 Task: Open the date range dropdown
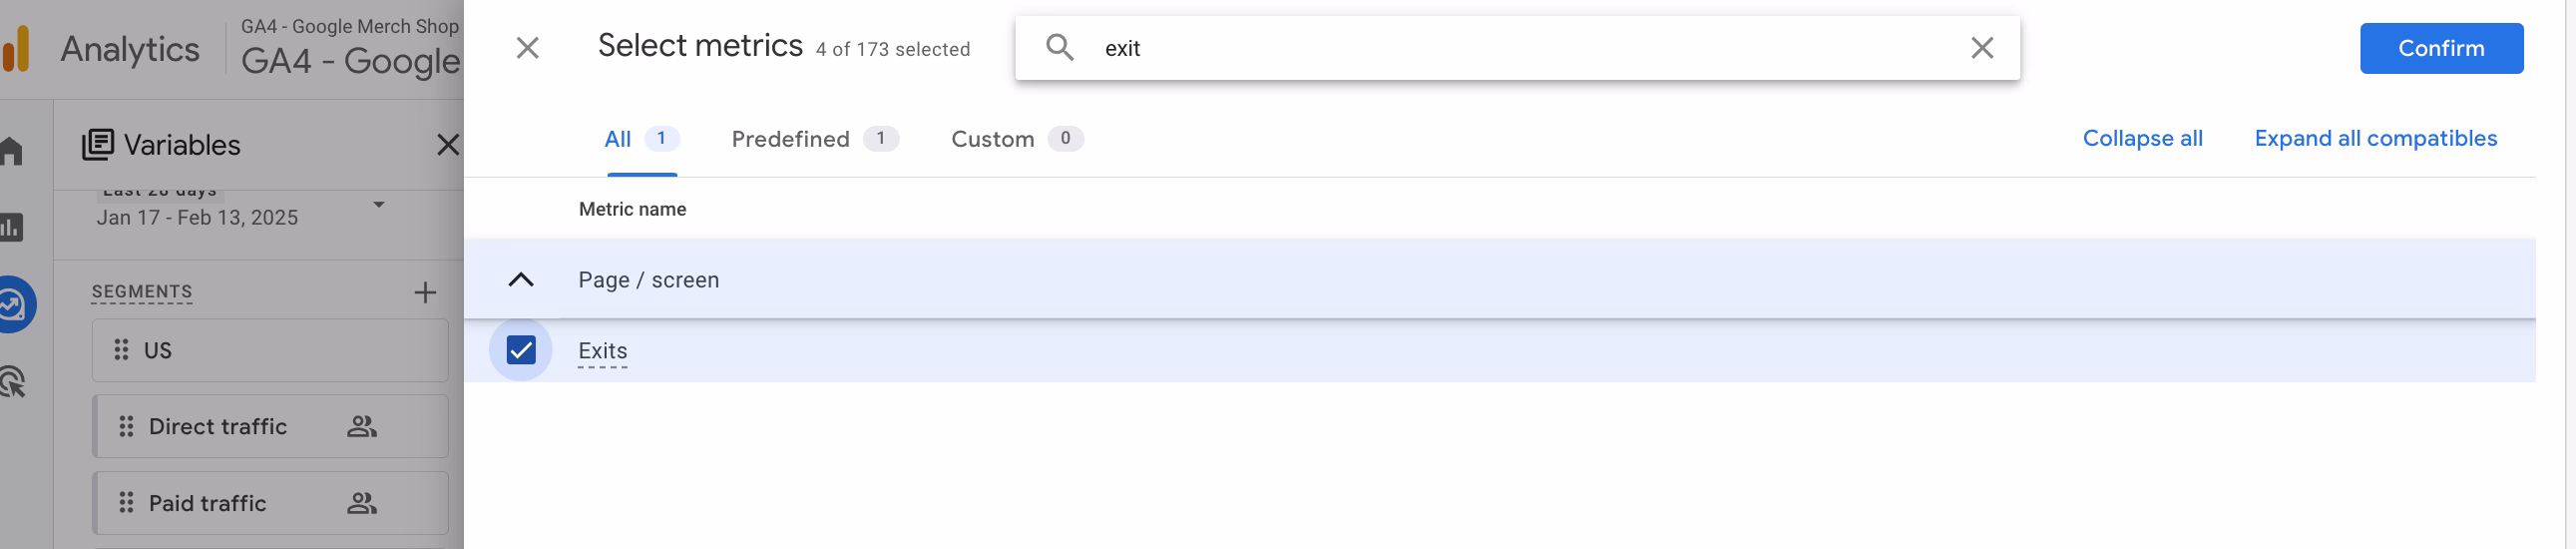pos(378,205)
